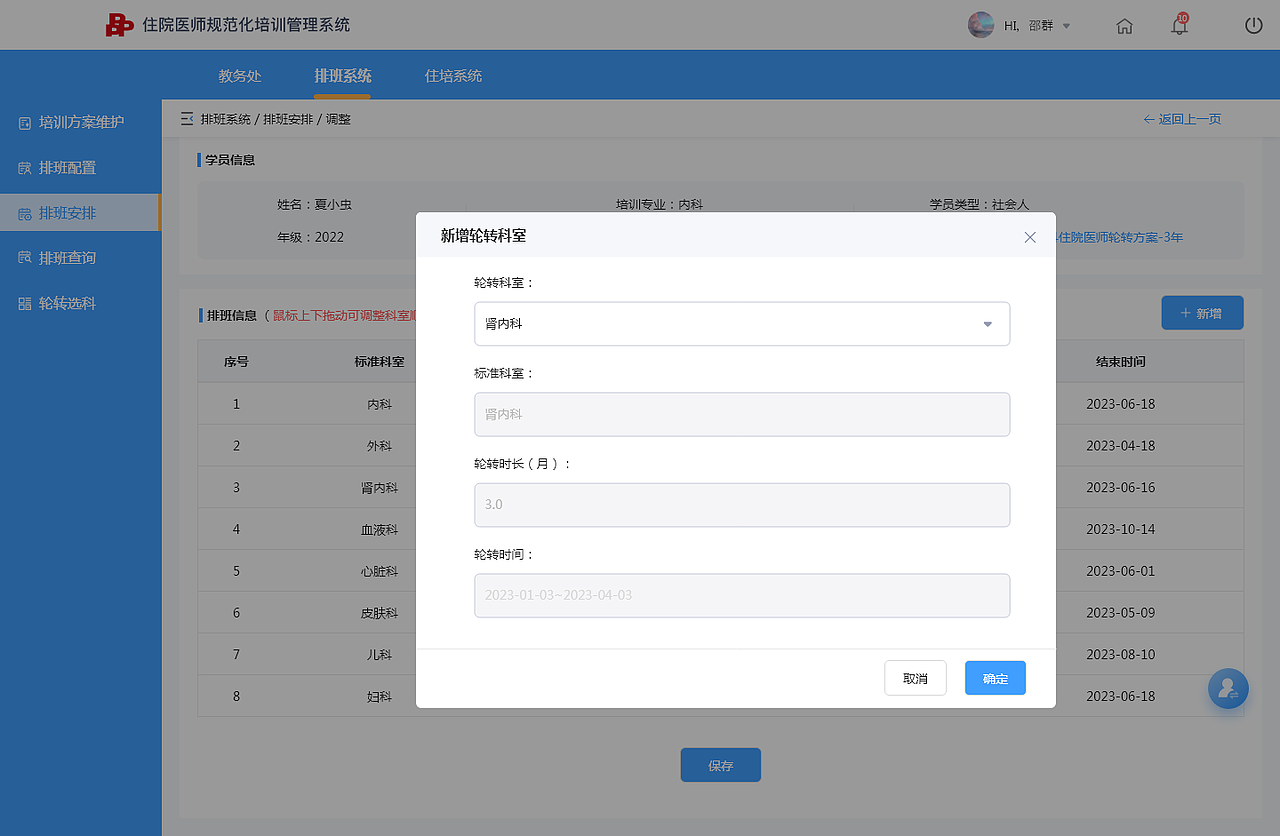Click the 轮转时间 date range field

[742, 595]
